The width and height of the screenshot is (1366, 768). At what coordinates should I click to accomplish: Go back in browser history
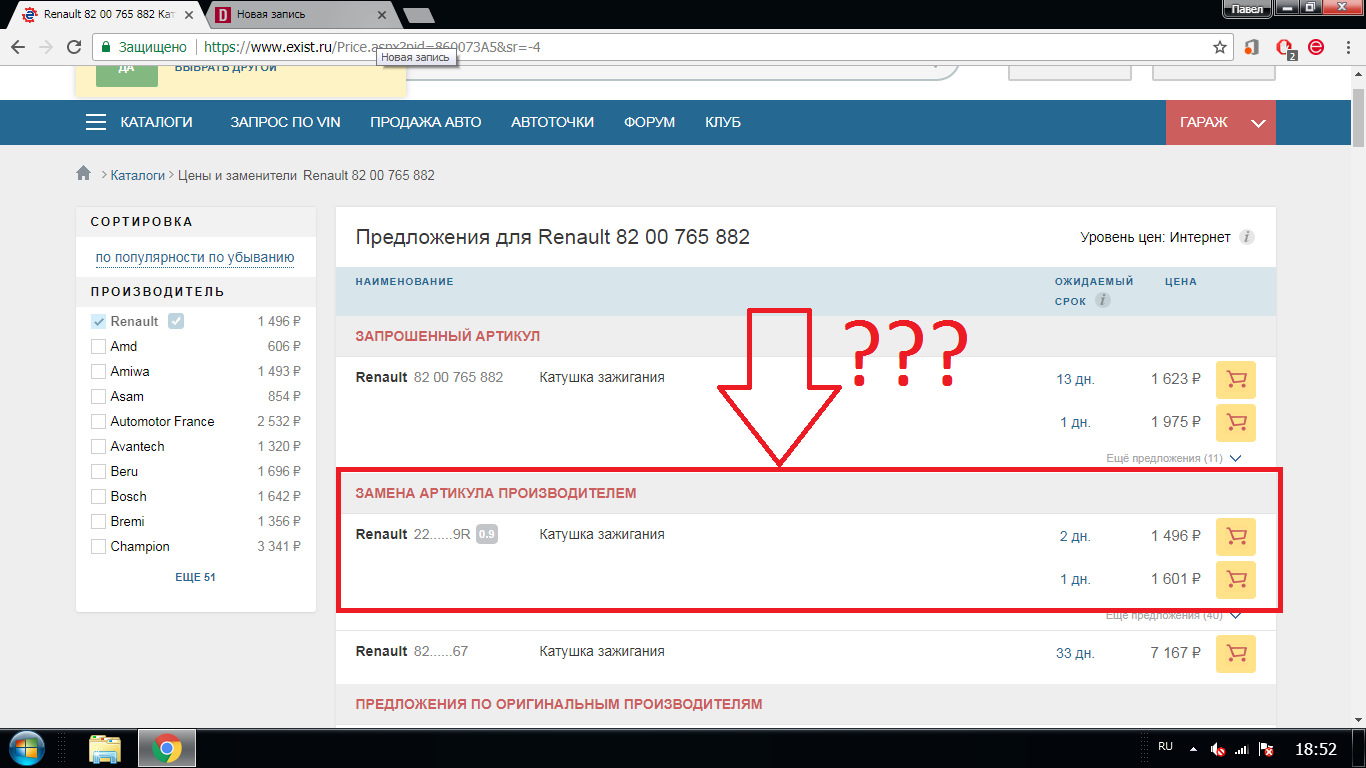18,47
